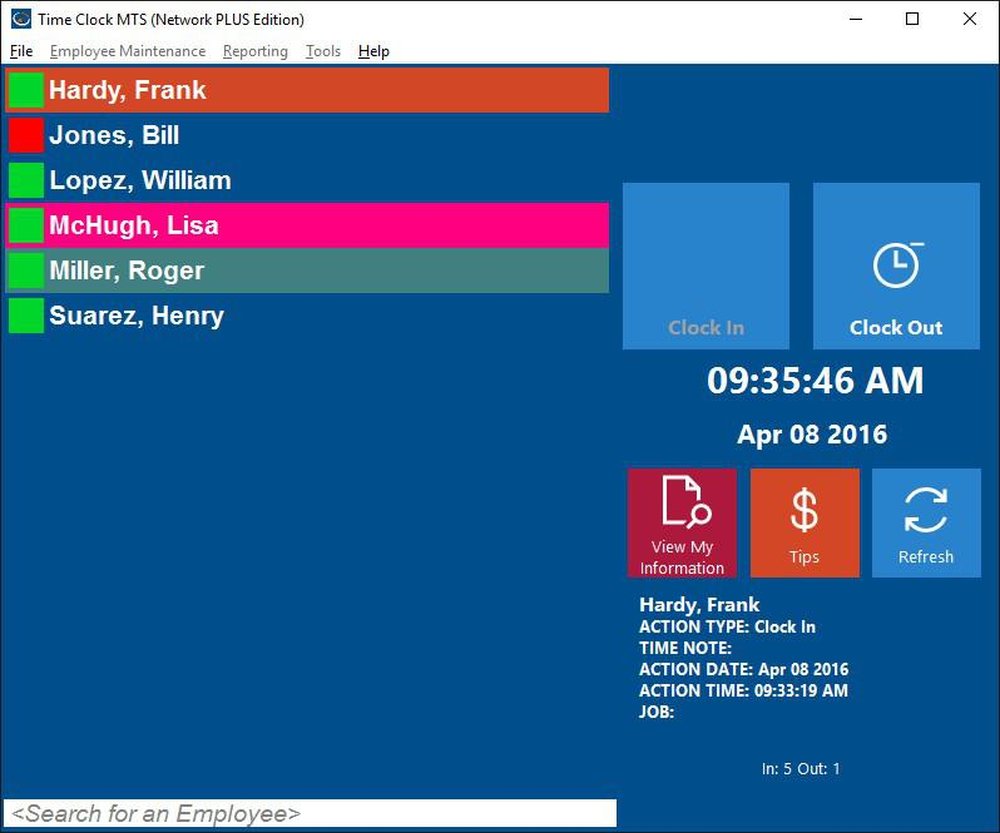Viewport: 1000px width, 833px height.
Task: Select employee name McHugh, Lisa
Action: [x=134, y=225]
